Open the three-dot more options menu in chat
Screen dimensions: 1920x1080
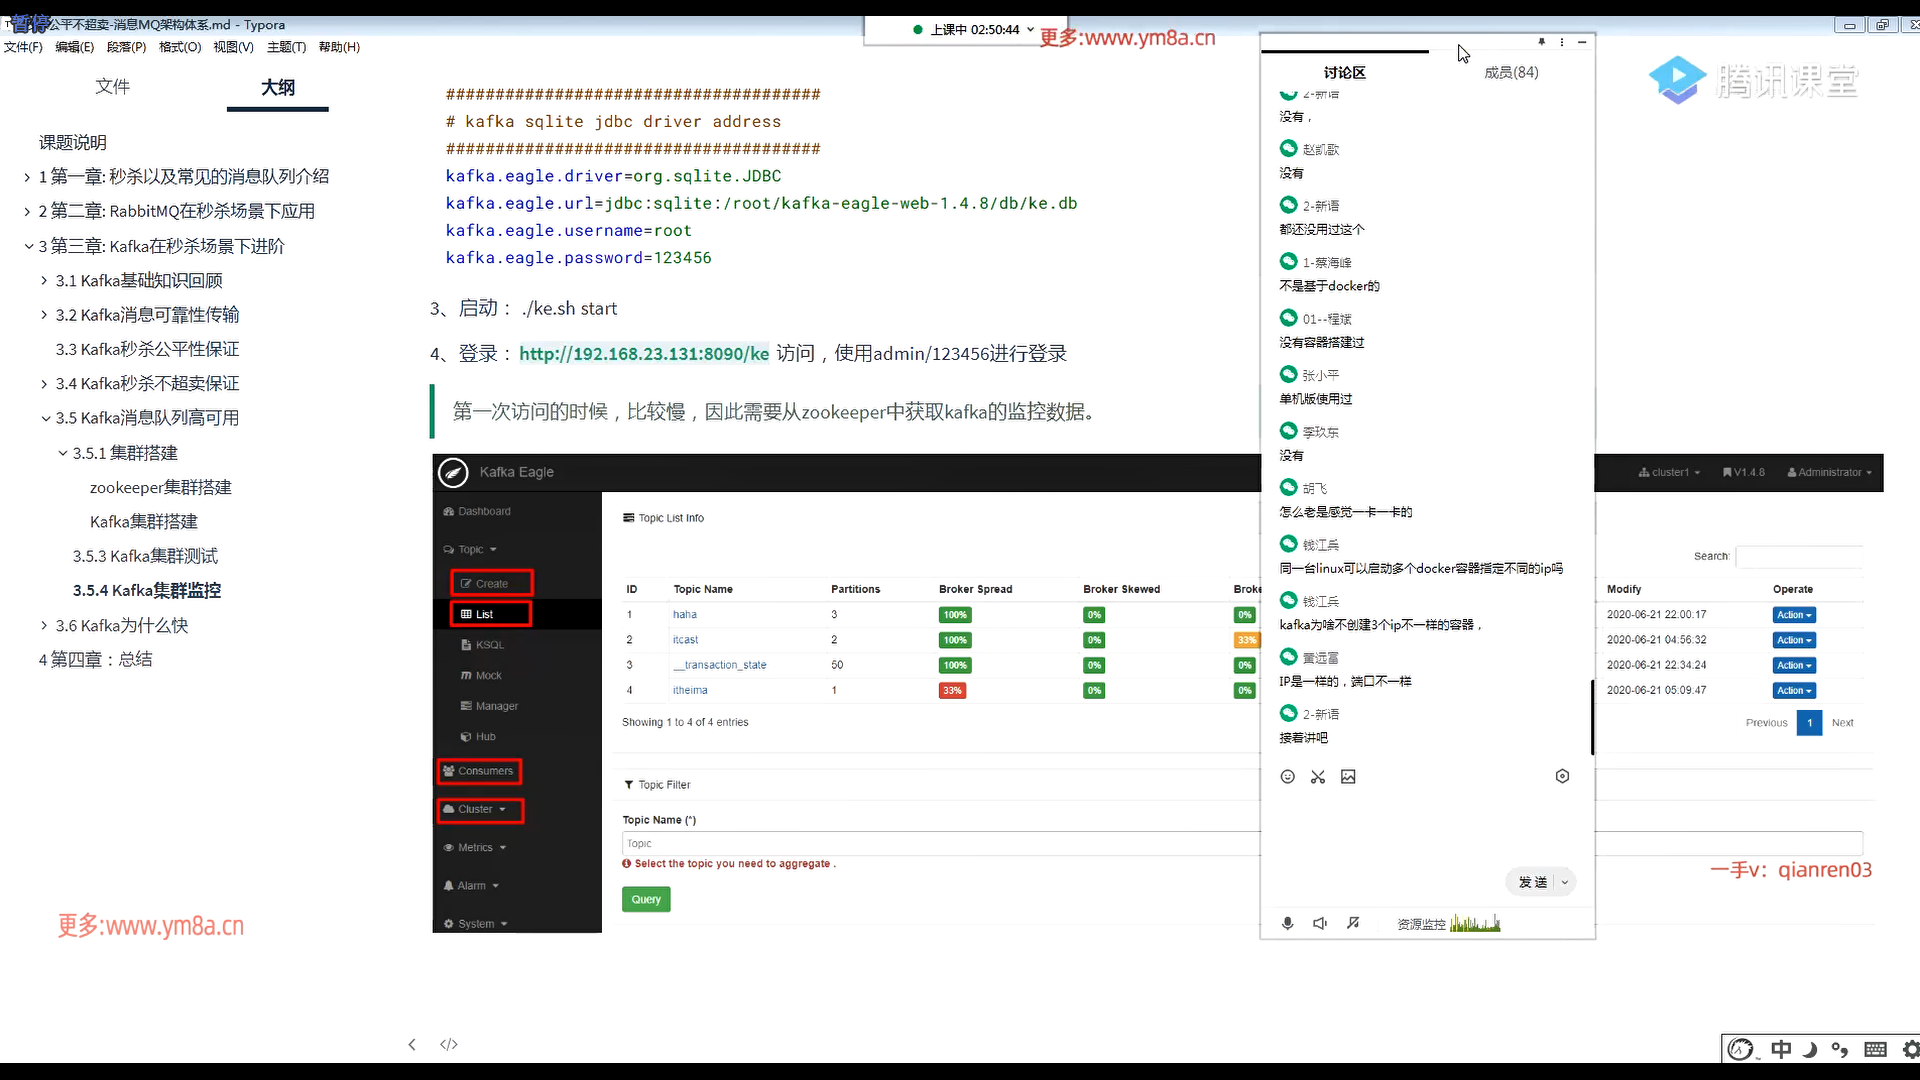[1562, 42]
